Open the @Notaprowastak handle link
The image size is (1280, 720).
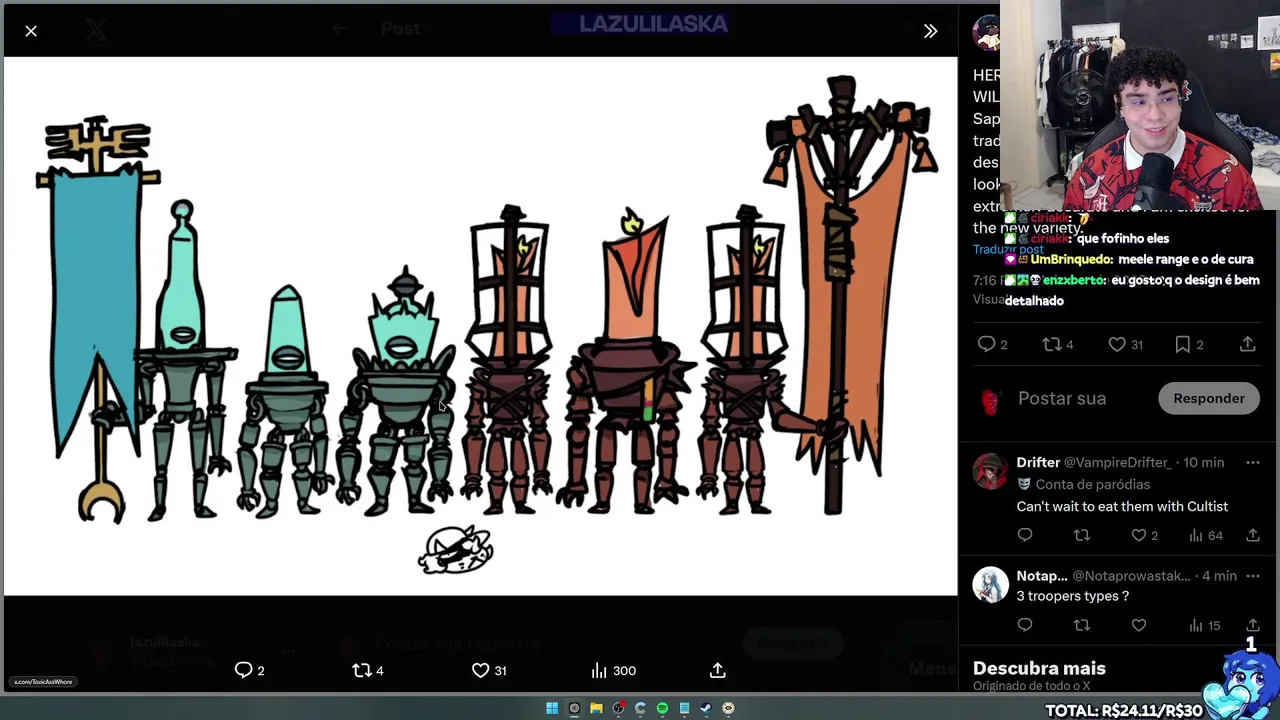tap(1131, 576)
